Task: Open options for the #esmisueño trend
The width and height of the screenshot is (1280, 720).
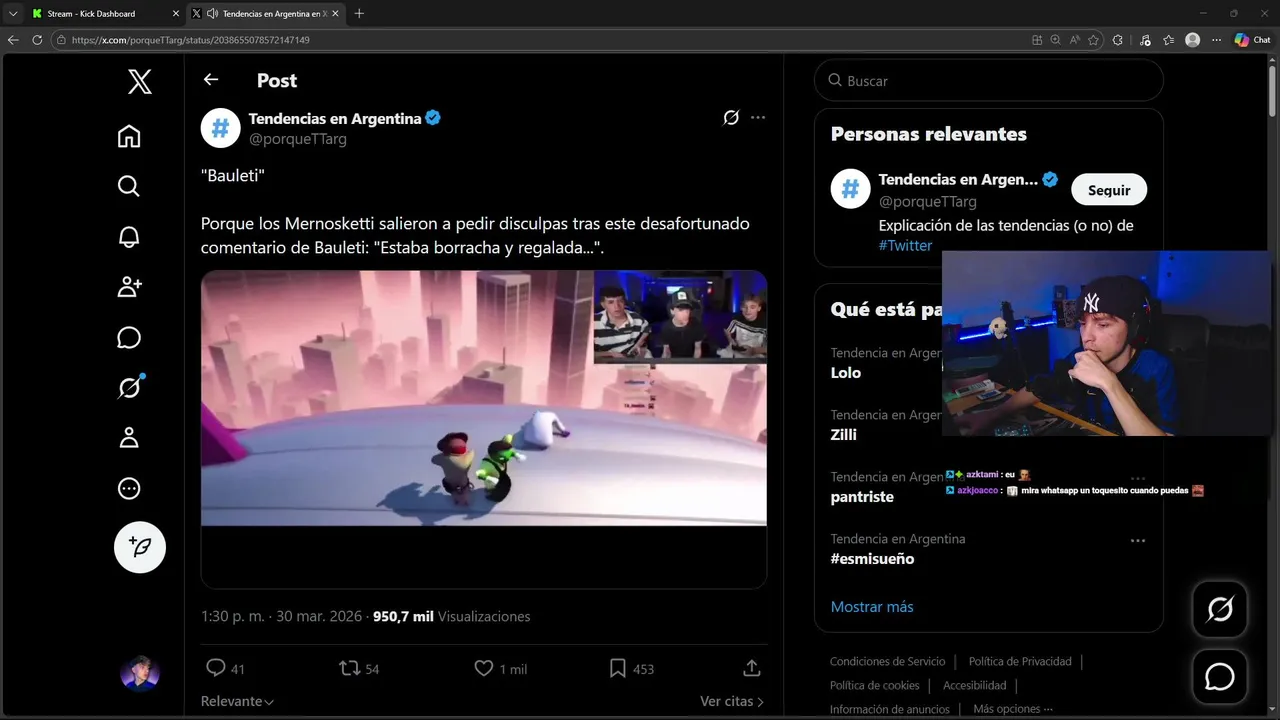Action: pyautogui.click(x=1137, y=540)
